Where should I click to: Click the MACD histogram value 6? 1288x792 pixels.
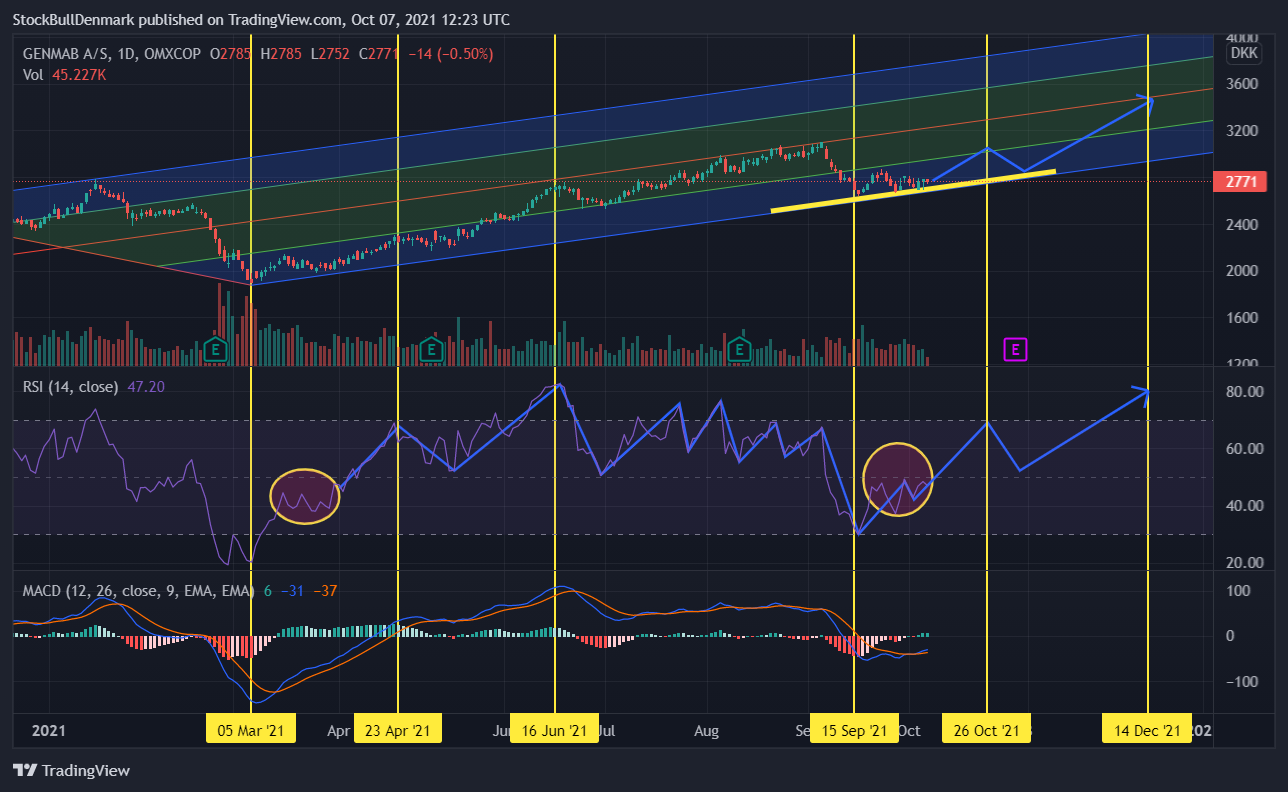268,591
